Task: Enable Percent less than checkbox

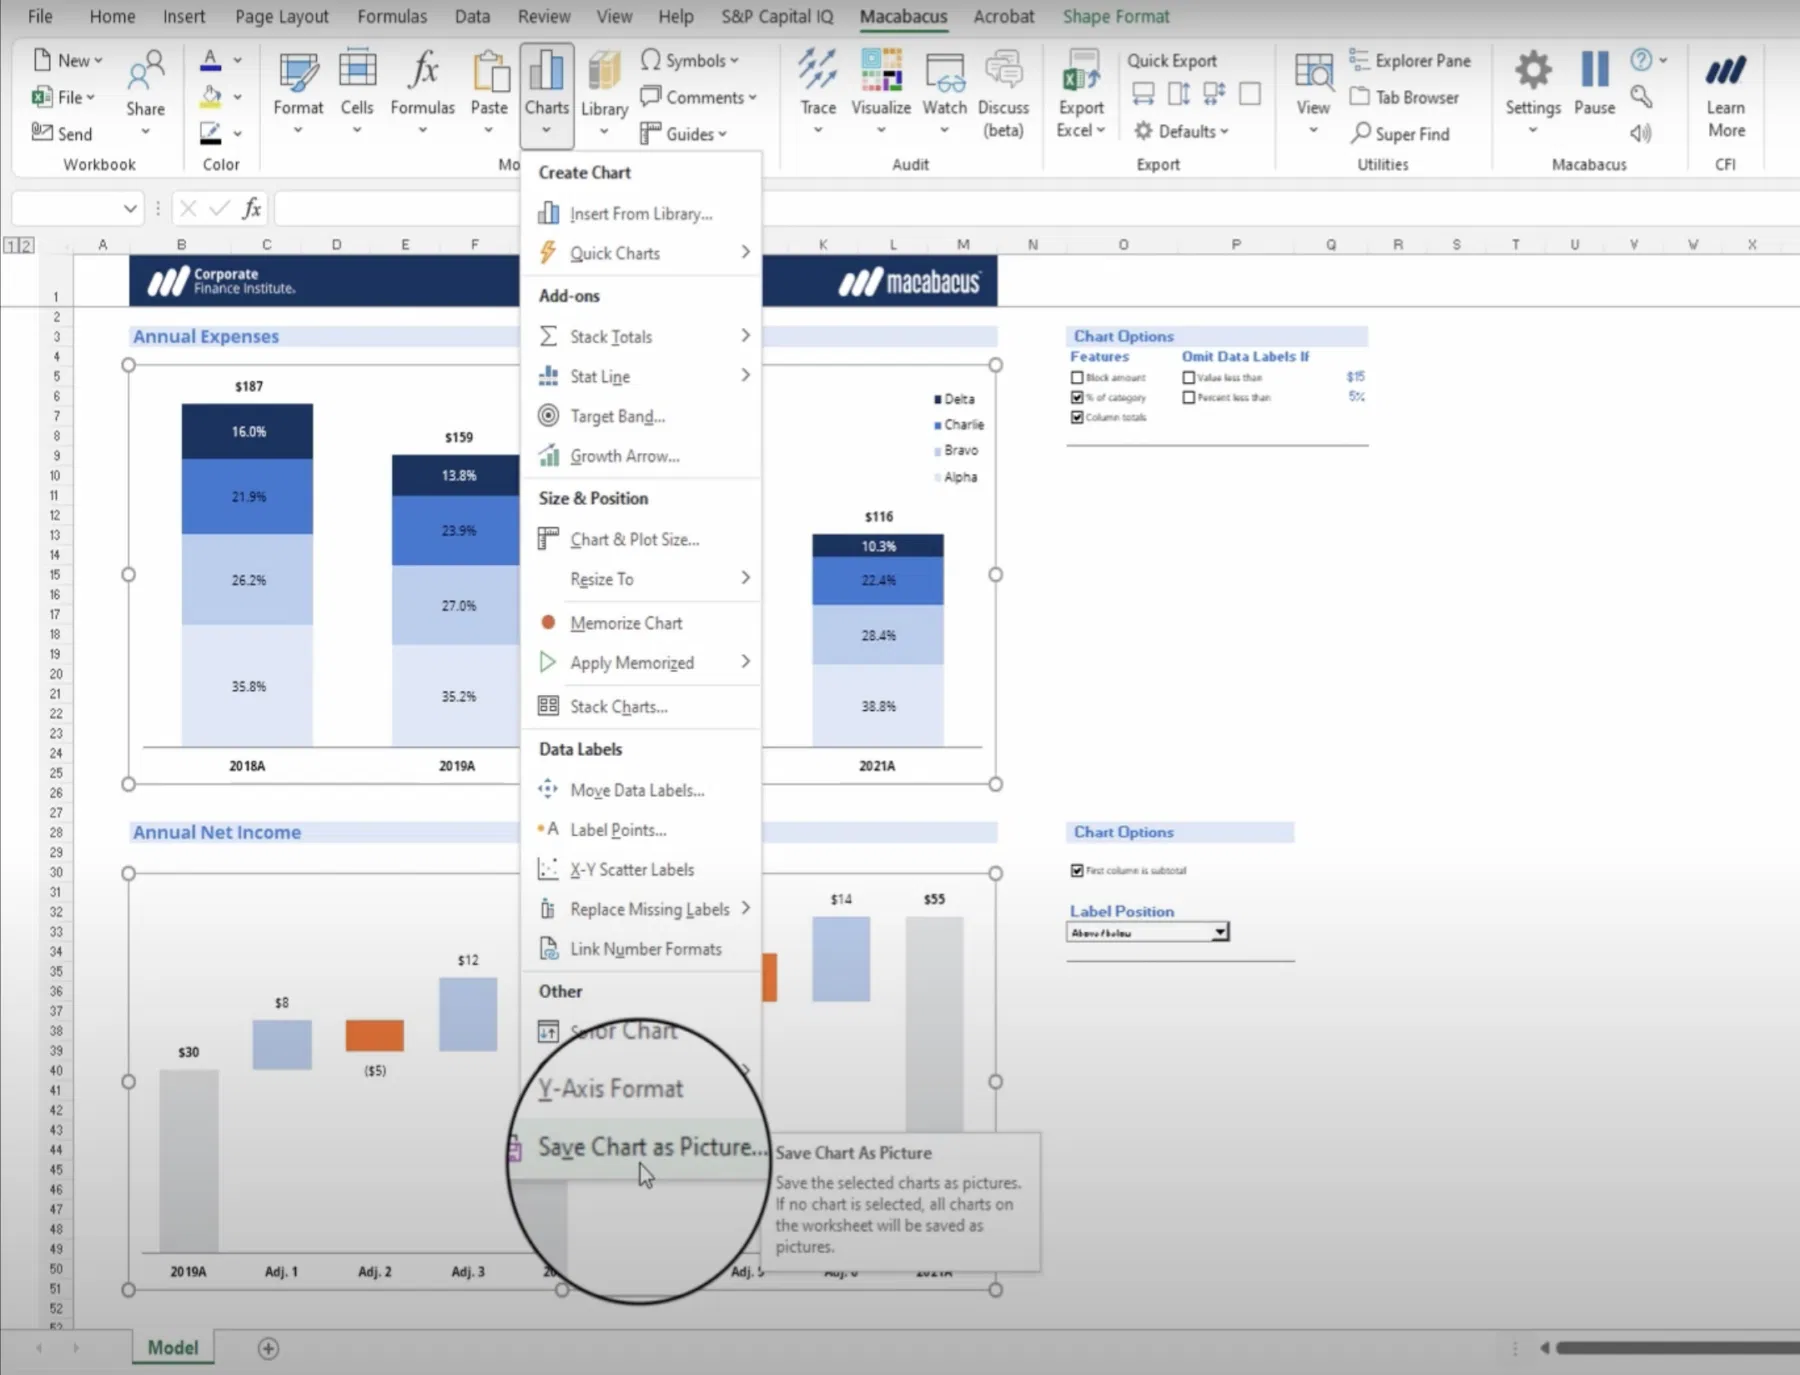Action: 1189,397
